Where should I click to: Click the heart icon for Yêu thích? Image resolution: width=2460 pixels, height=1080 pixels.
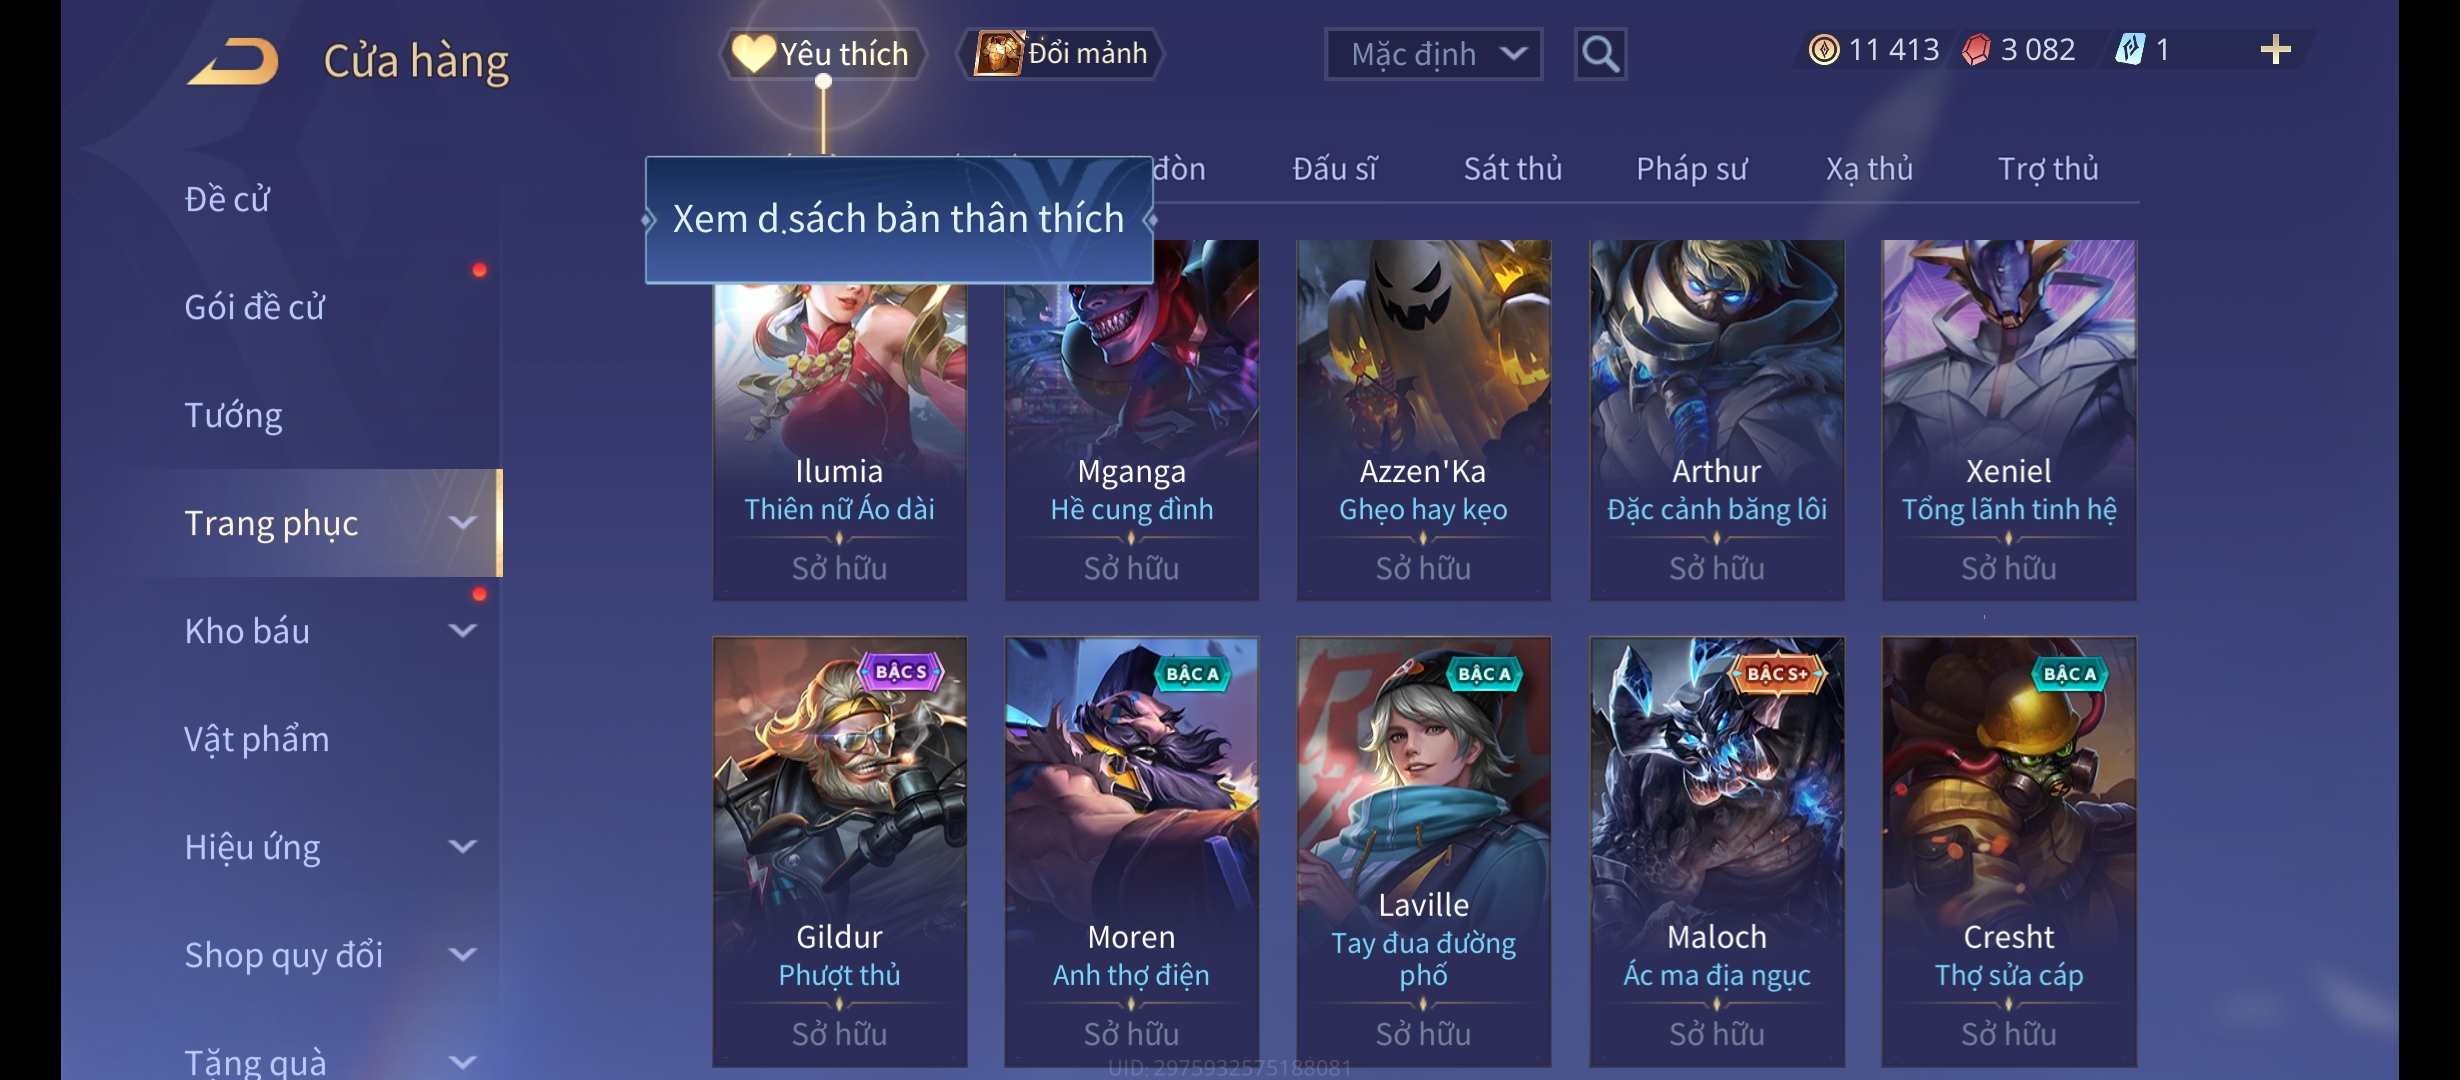tap(753, 53)
